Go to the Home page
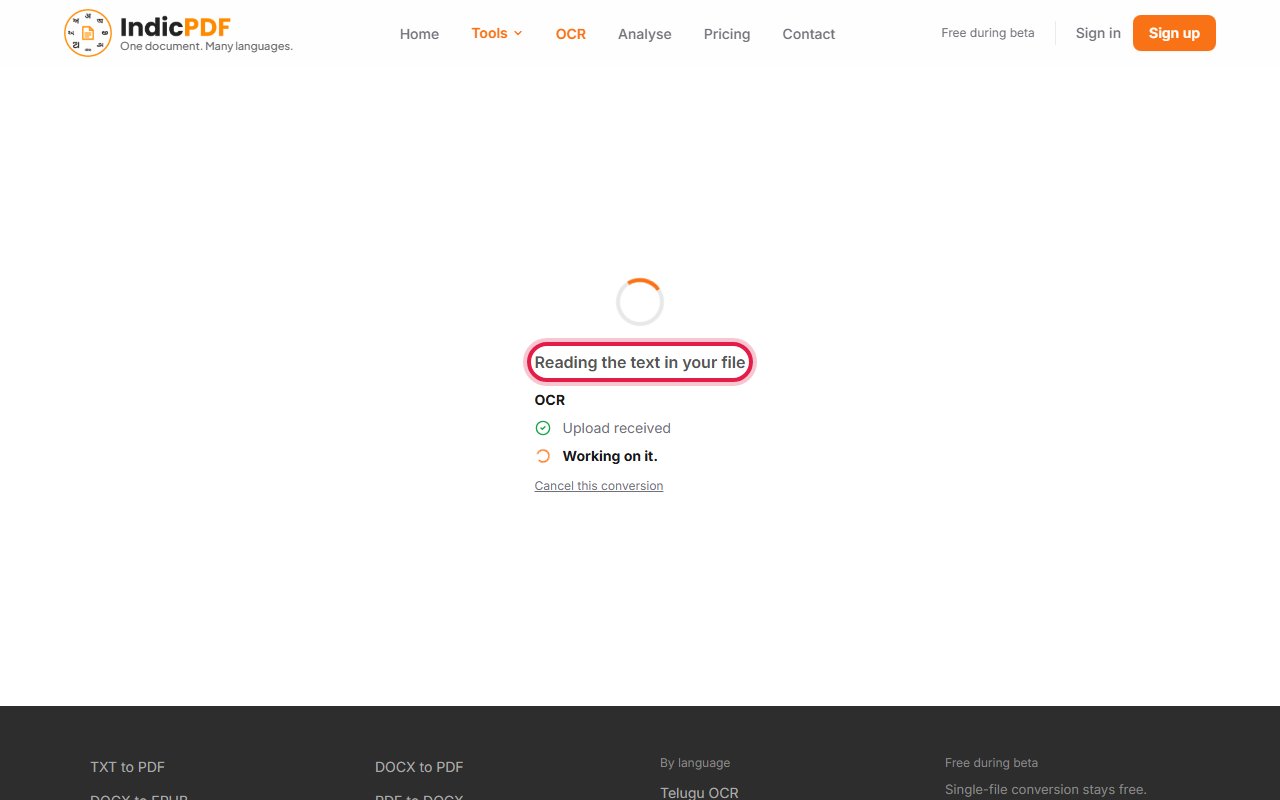The width and height of the screenshot is (1280, 800). [419, 34]
